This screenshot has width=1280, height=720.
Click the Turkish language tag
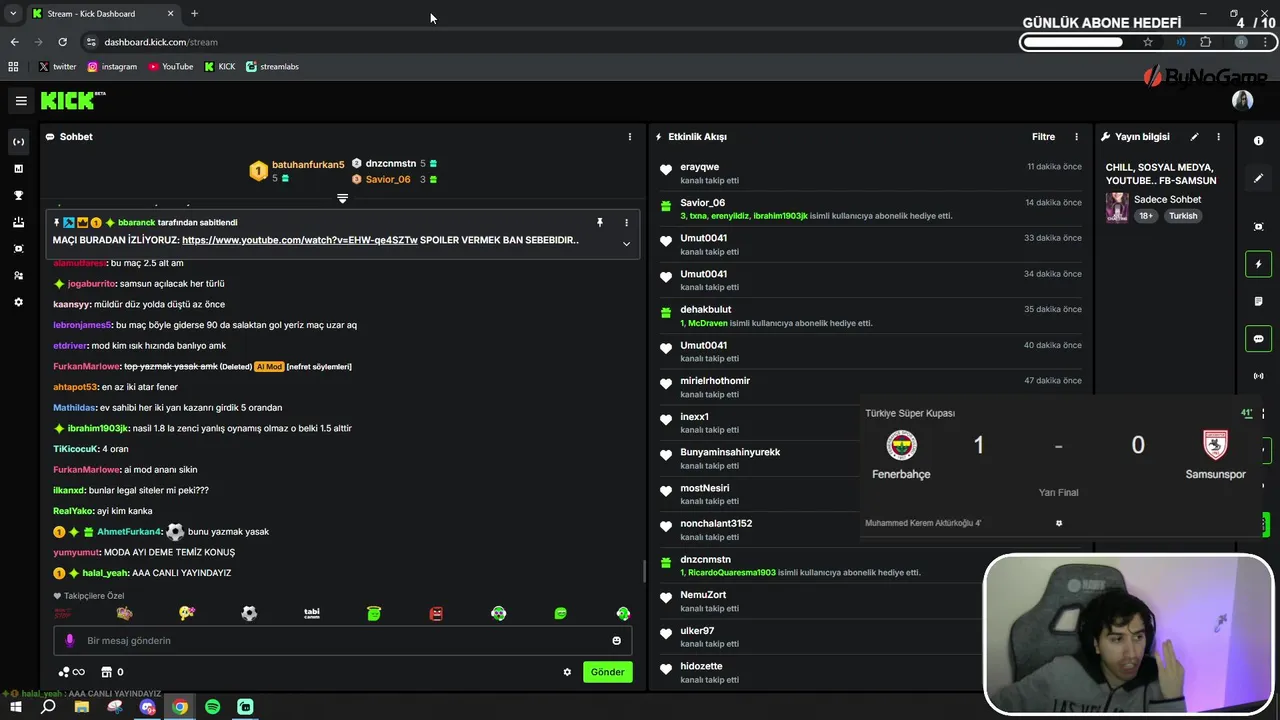(1183, 216)
